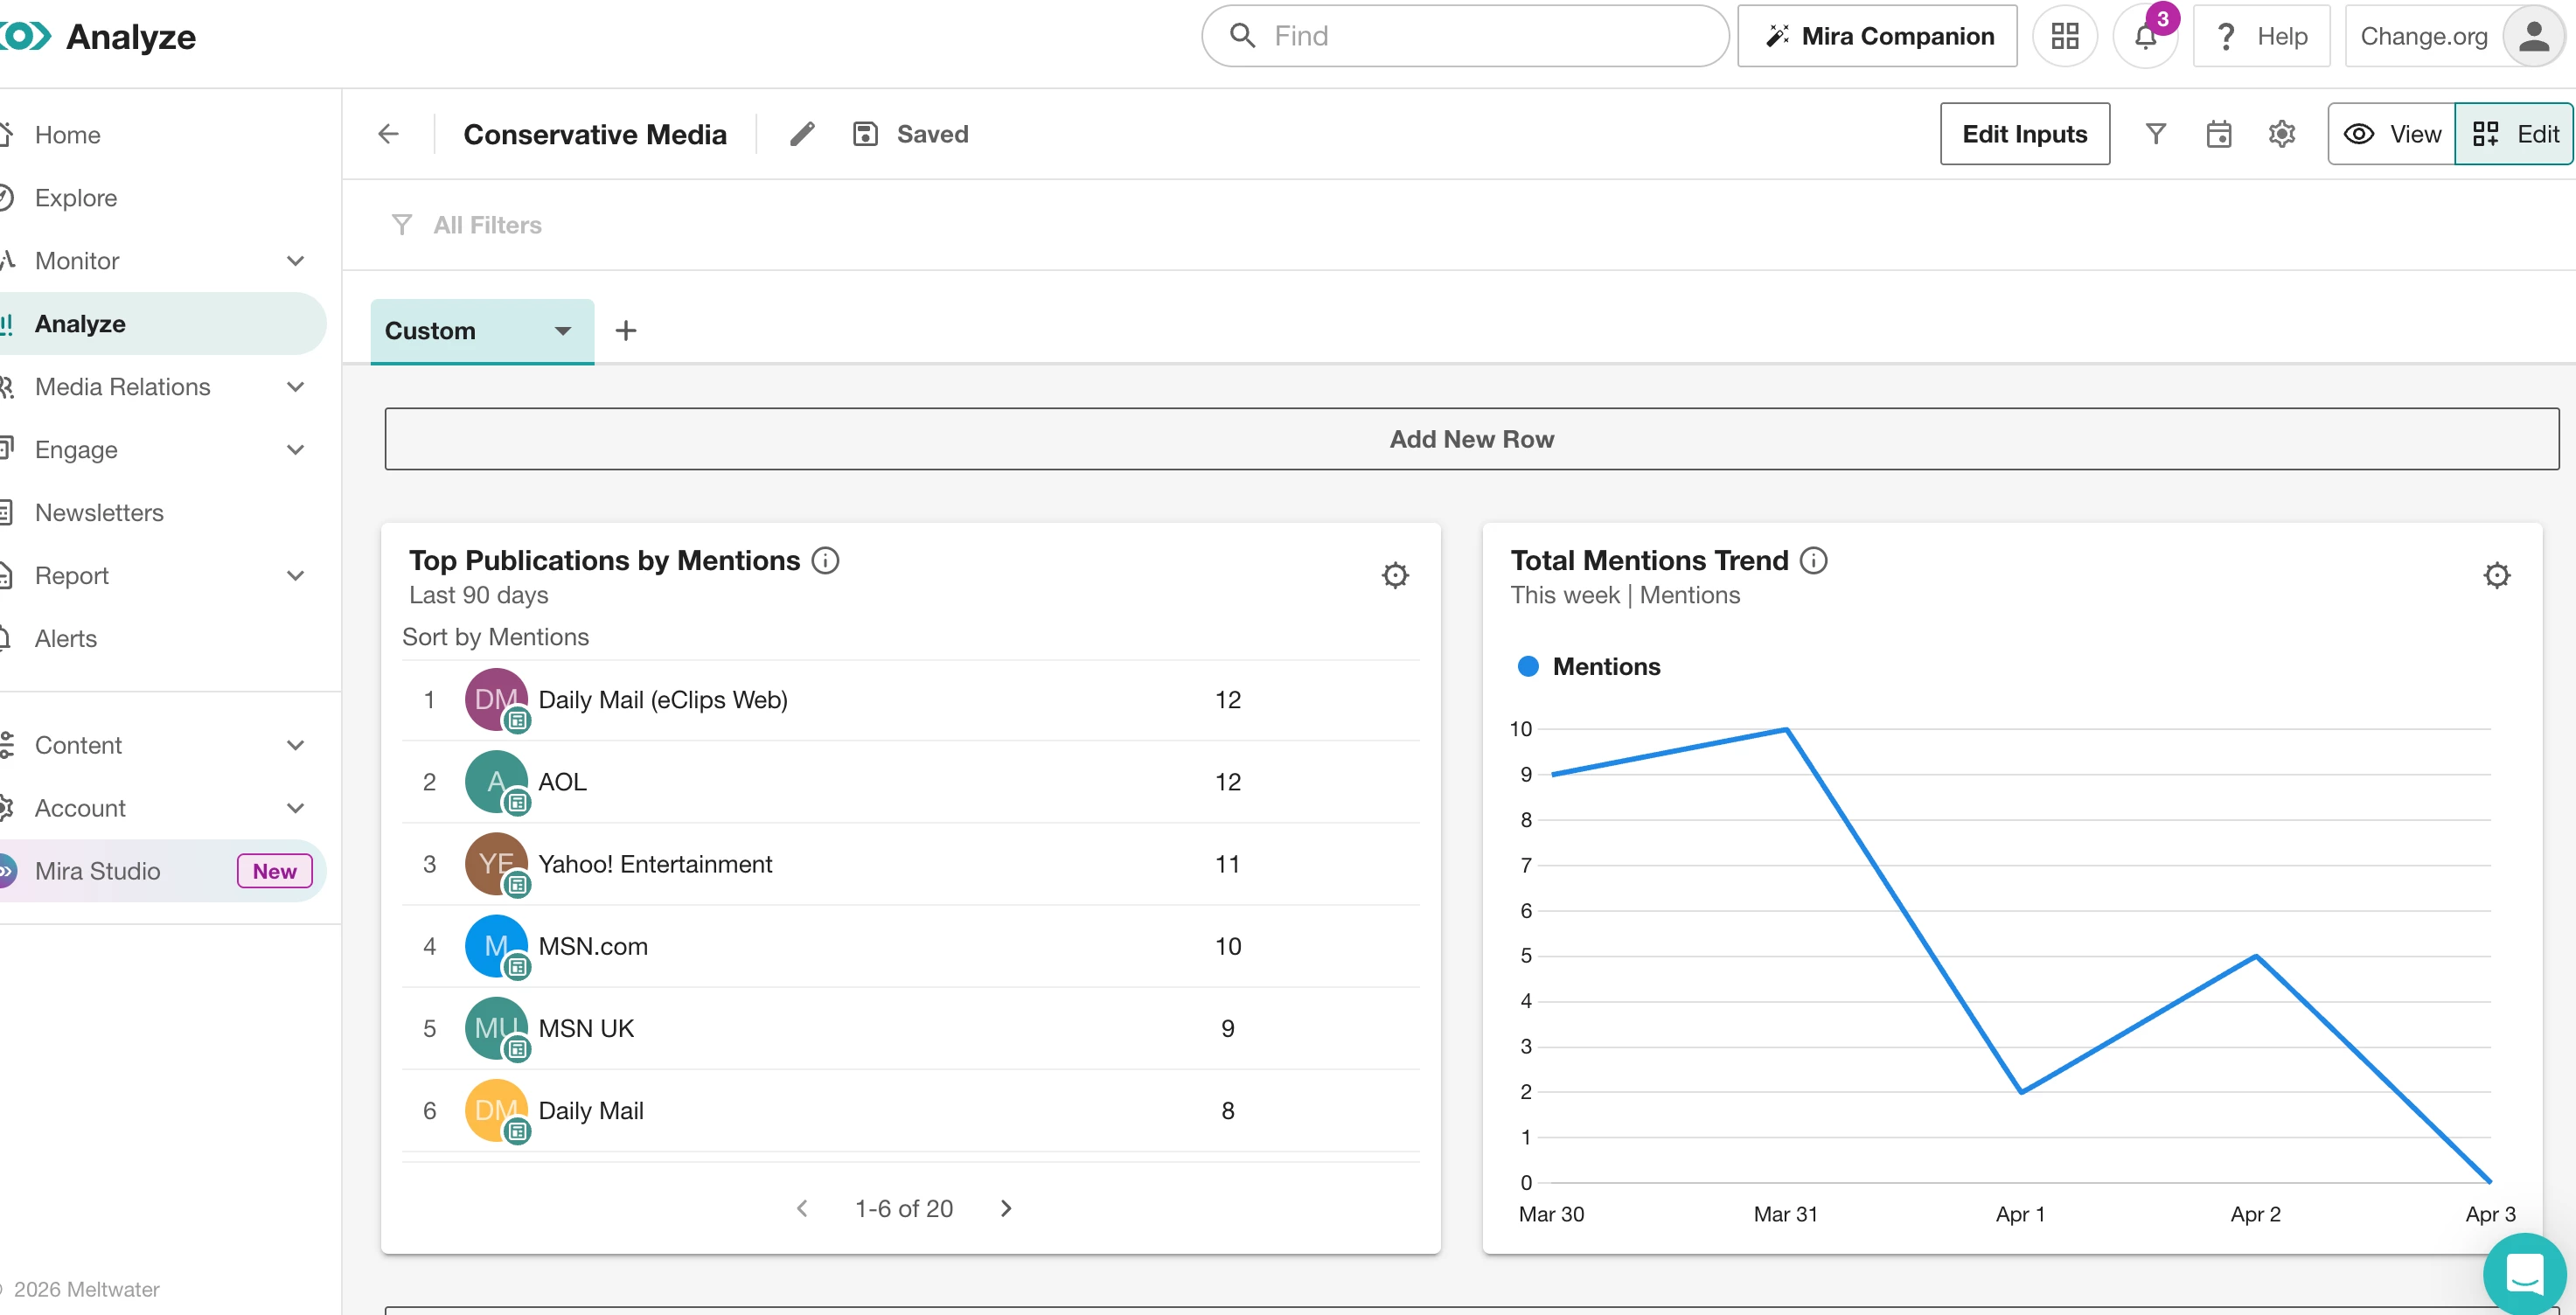Screen dimensions: 2576x1315
Task: Expand the Media Relations sidebar section
Action: (x=295, y=387)
